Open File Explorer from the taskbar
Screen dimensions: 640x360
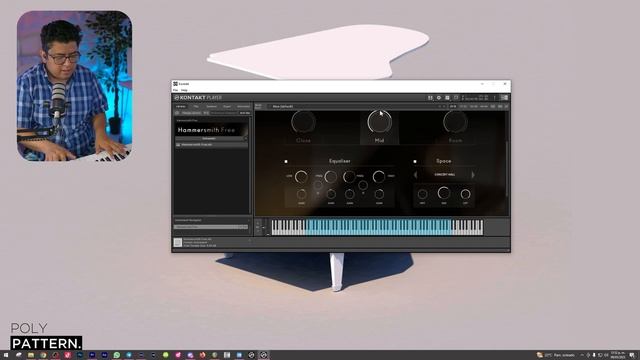[31, 355]
